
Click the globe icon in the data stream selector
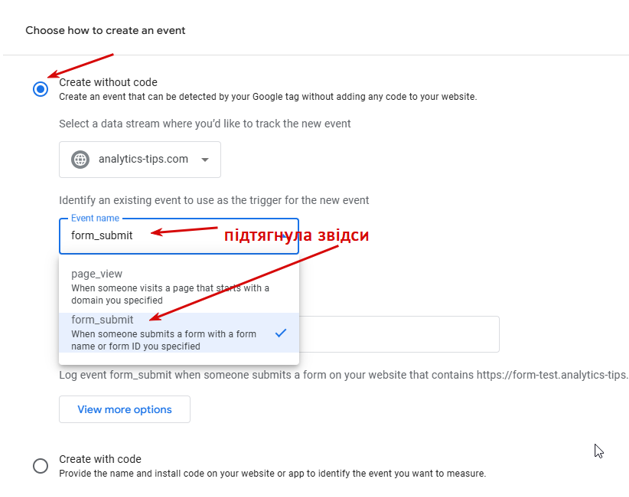(x=80, y=159)
